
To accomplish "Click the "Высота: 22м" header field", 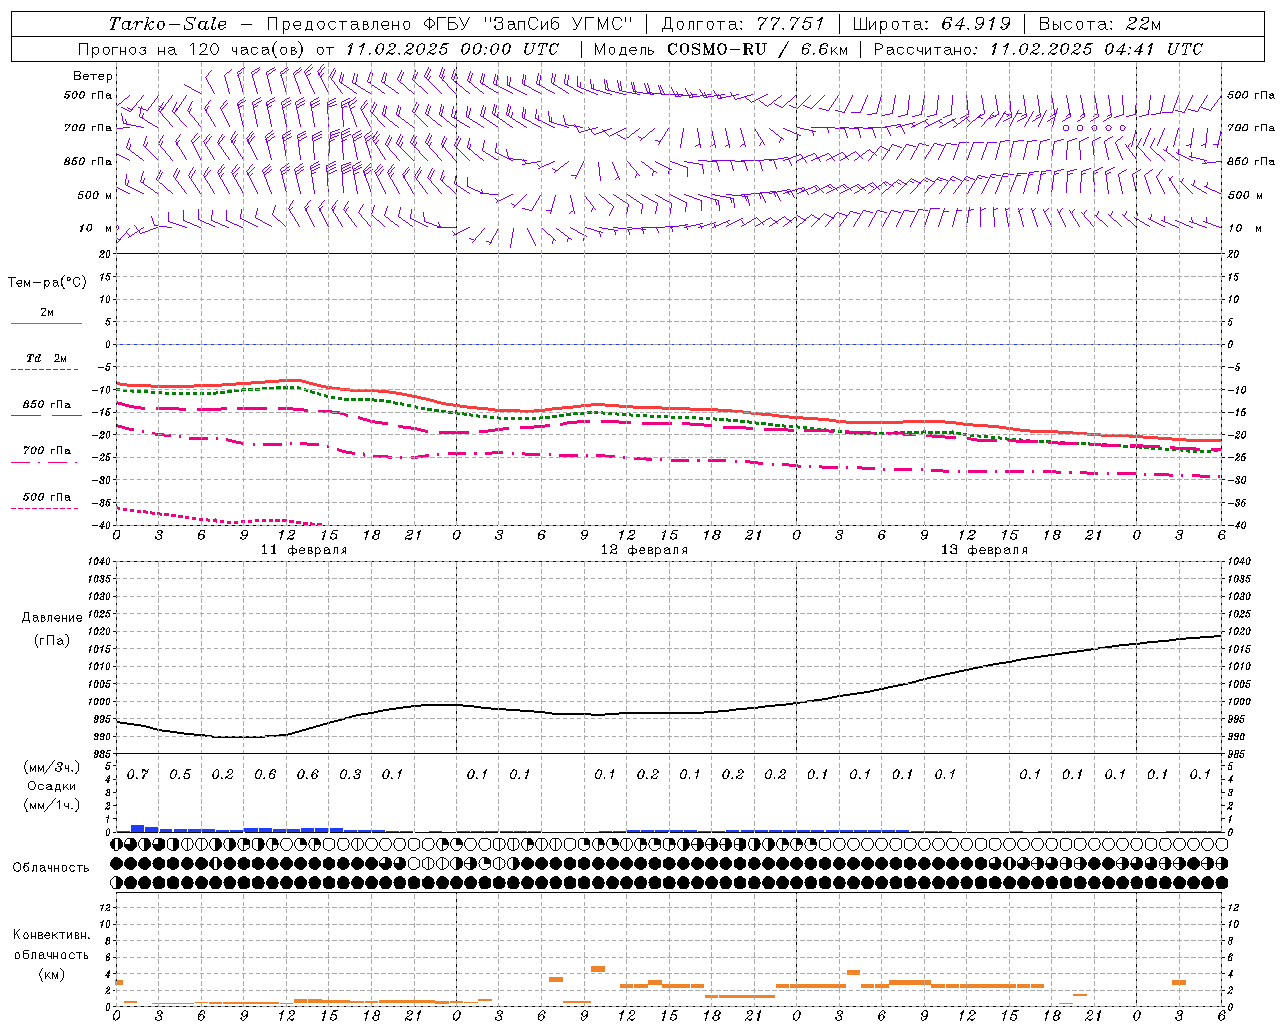I will click(x=1100, y=24).
